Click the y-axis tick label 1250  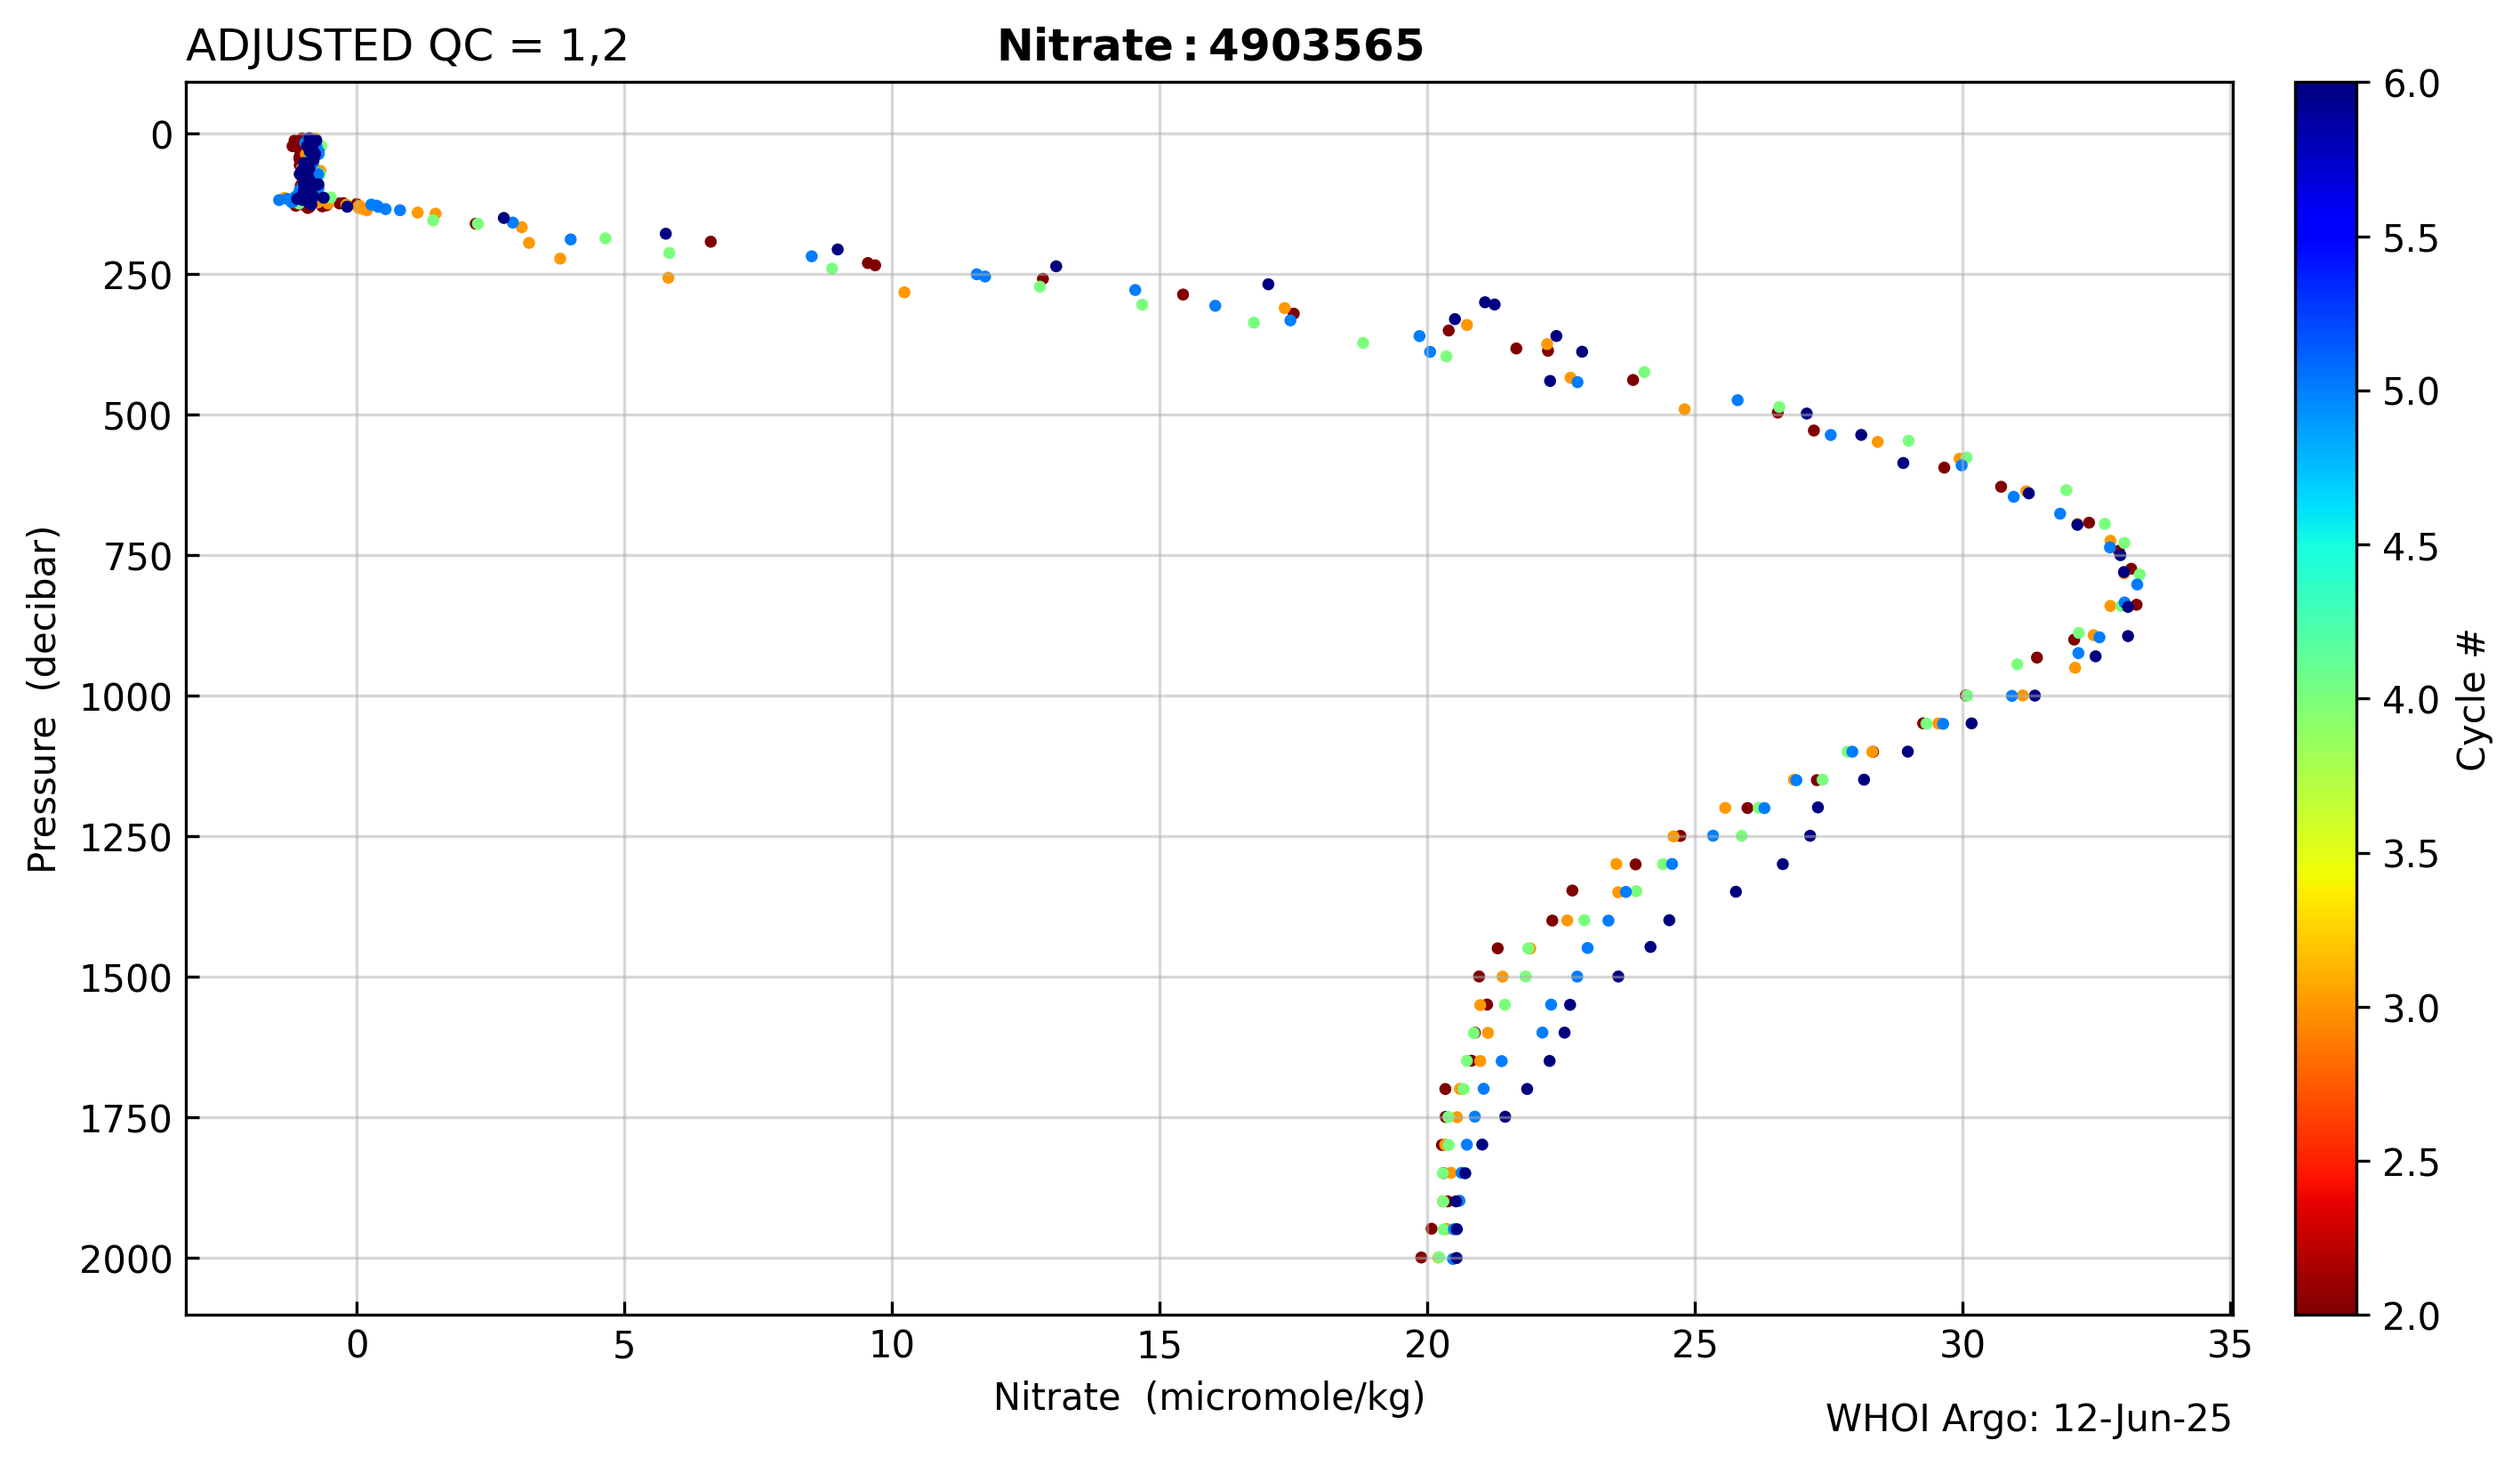[126, 839]
